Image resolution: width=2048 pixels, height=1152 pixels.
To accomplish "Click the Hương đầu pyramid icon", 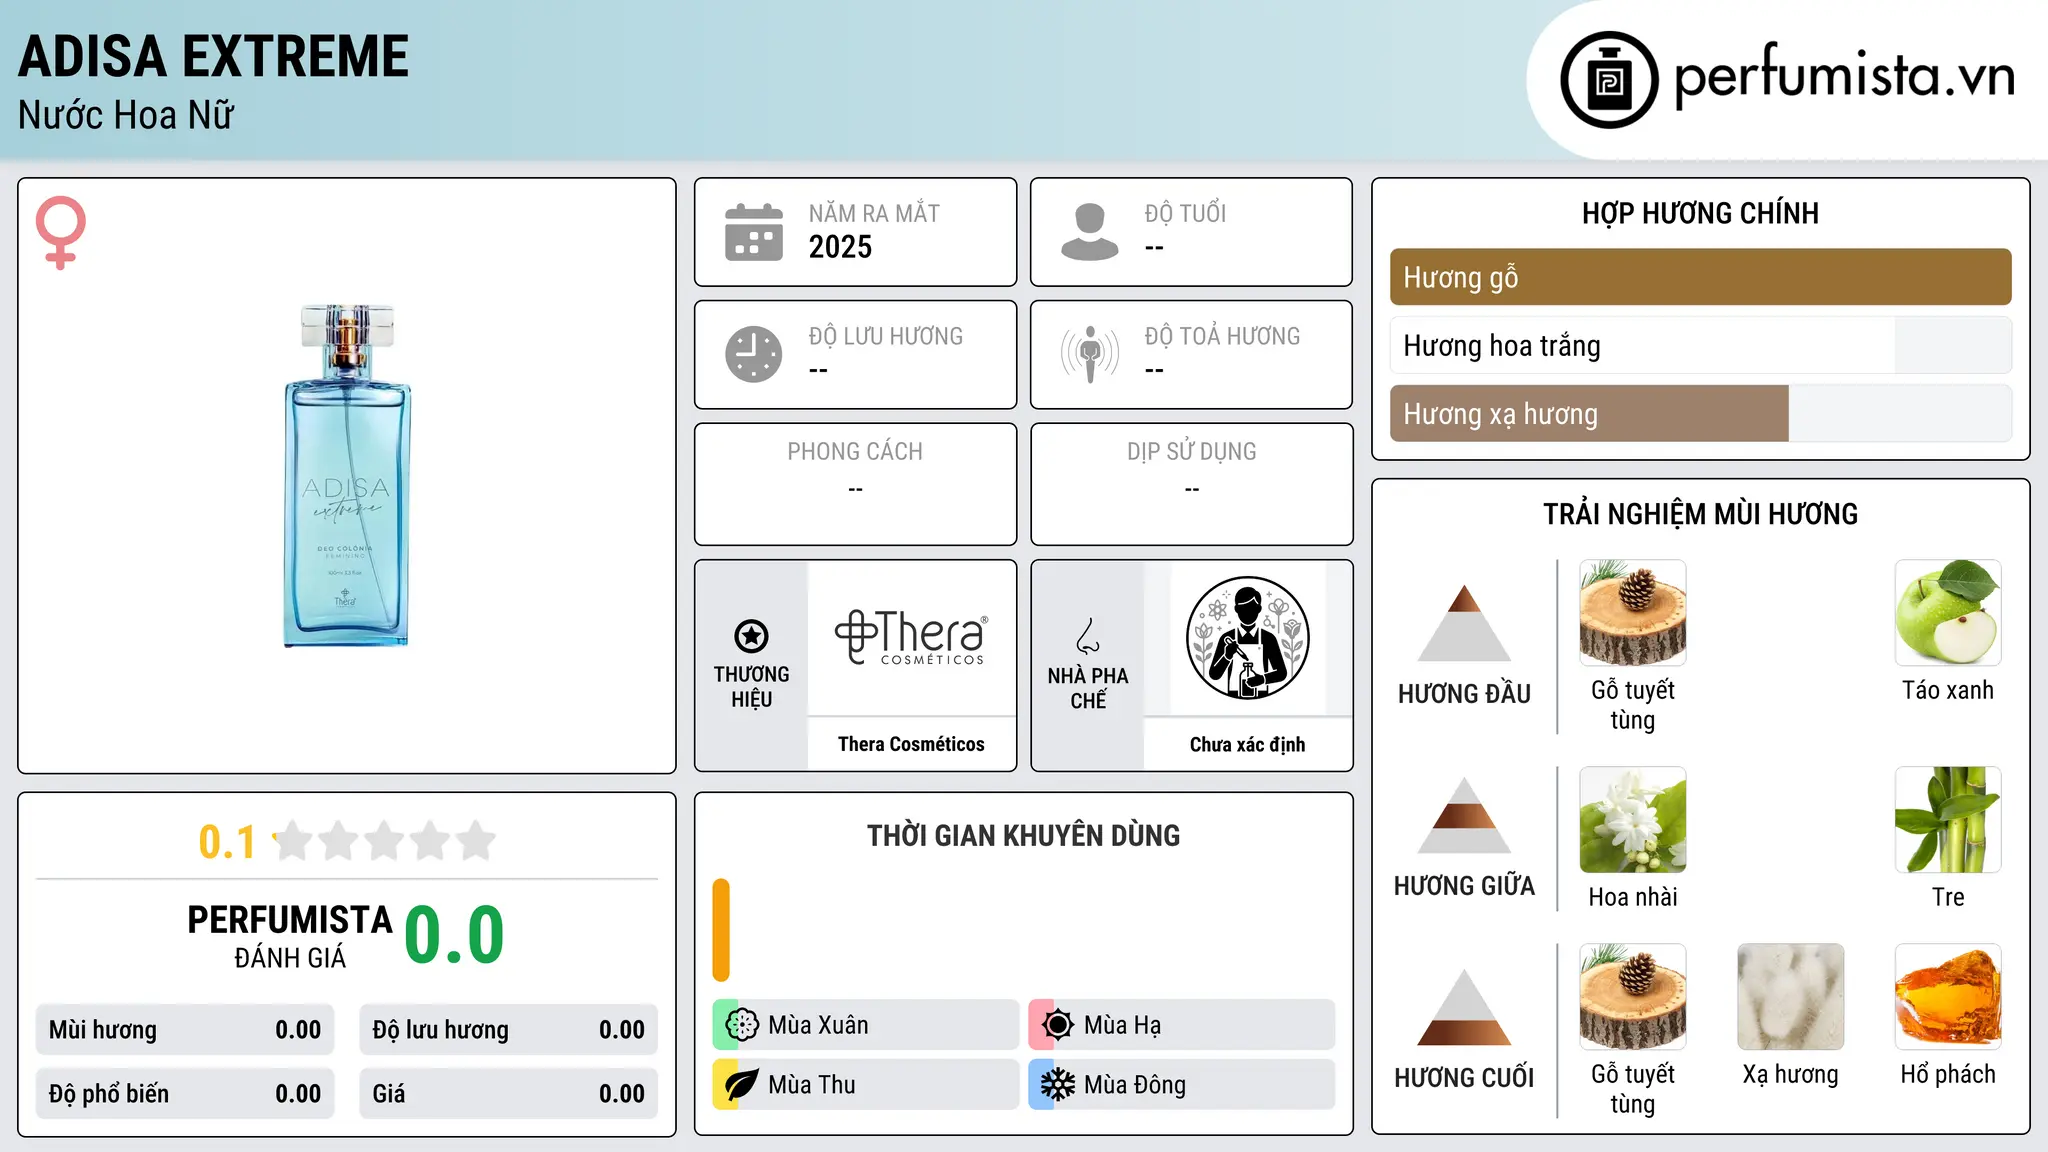I will tap(1464, 623).
